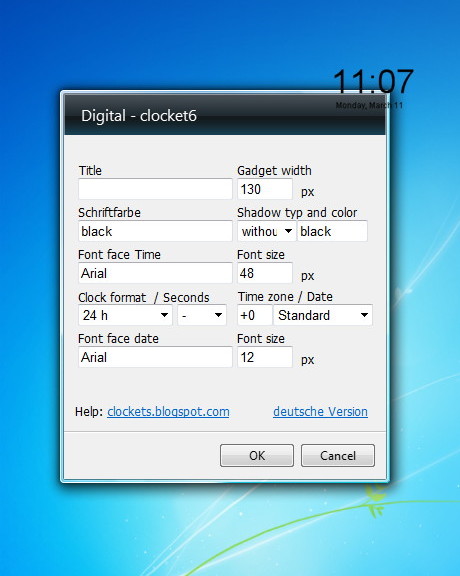Dismiss the dialog with Cancel
460x576 pixels.
point(338,456)
